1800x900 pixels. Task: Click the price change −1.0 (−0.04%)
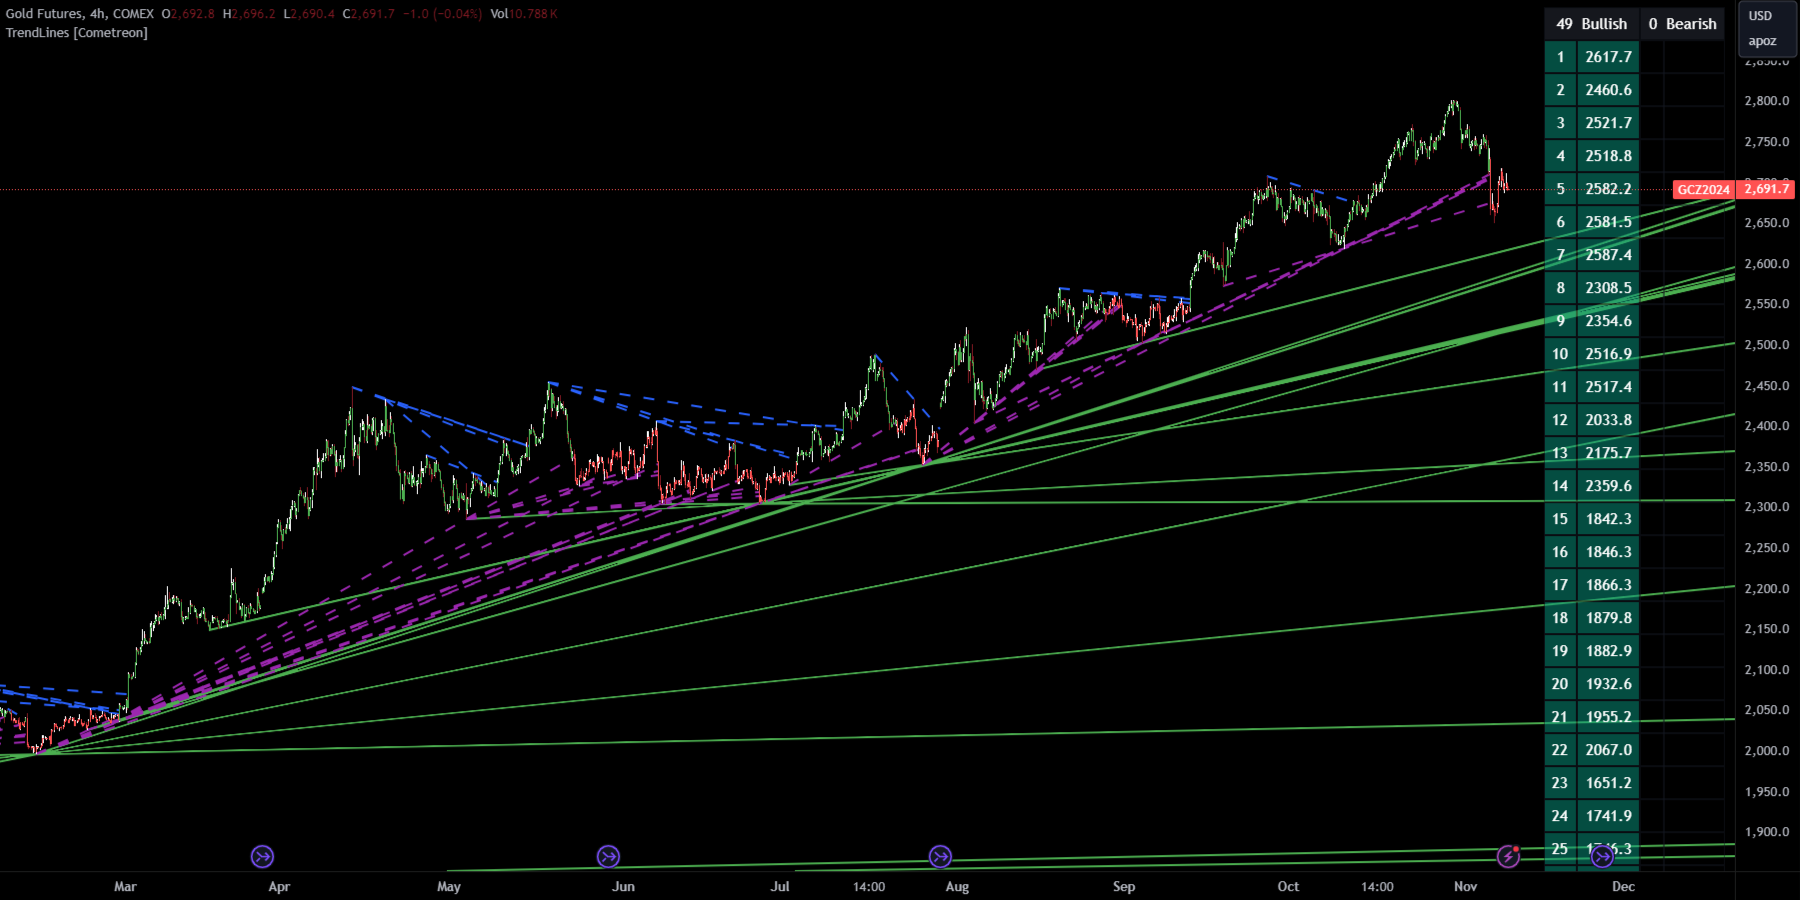click(442, 14)
